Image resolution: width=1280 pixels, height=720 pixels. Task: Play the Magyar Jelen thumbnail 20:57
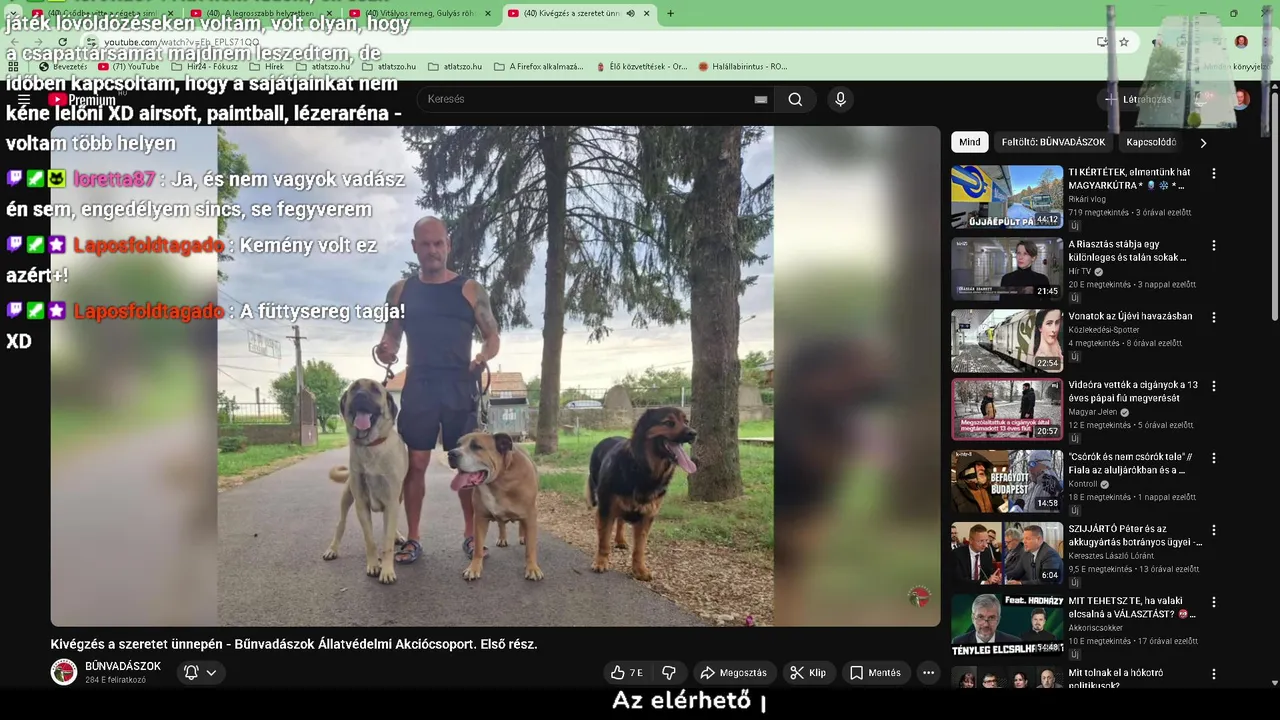click(x=1007, y=409)
